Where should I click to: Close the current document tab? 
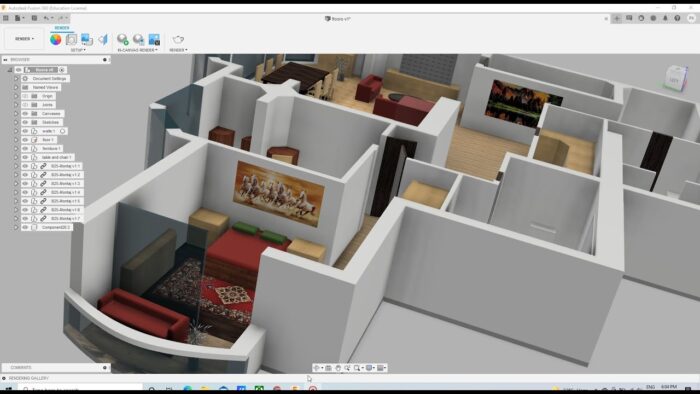point(606,19)
